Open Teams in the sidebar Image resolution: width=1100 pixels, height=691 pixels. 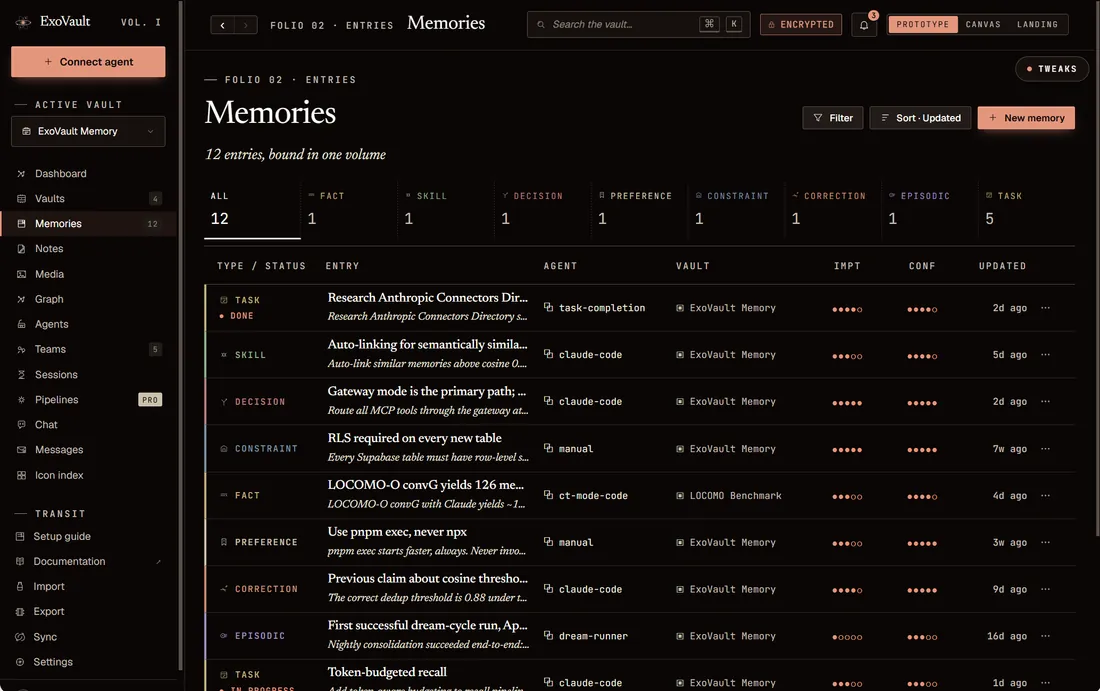(x=88, y=349)
